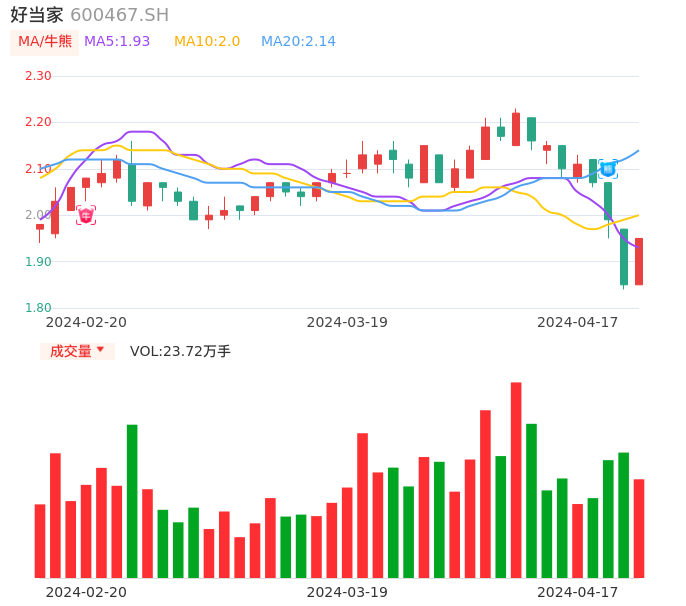
Task: Toggle the MA5:1.93 line legend
Action: 117,41
